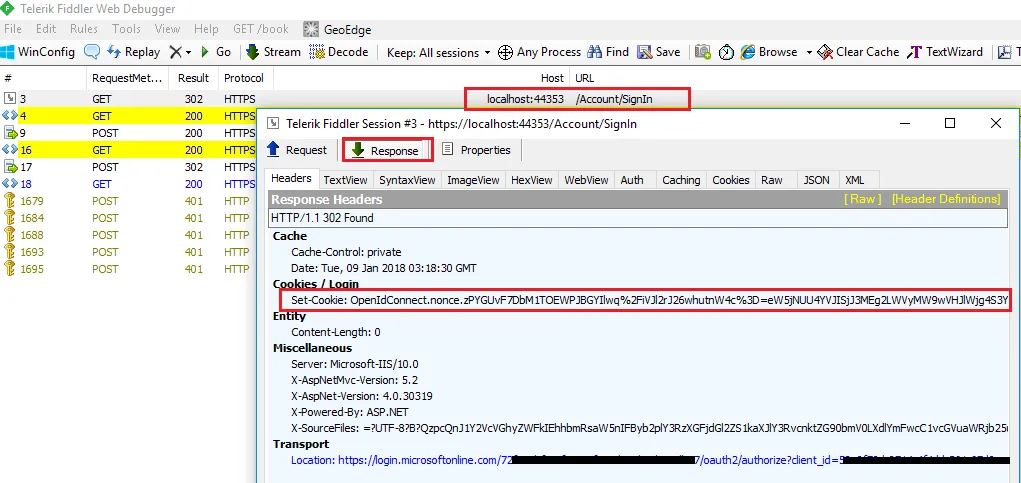Select session 18 row icon
This screenshot has height=483, width=1021.
(x=9, y=184)
